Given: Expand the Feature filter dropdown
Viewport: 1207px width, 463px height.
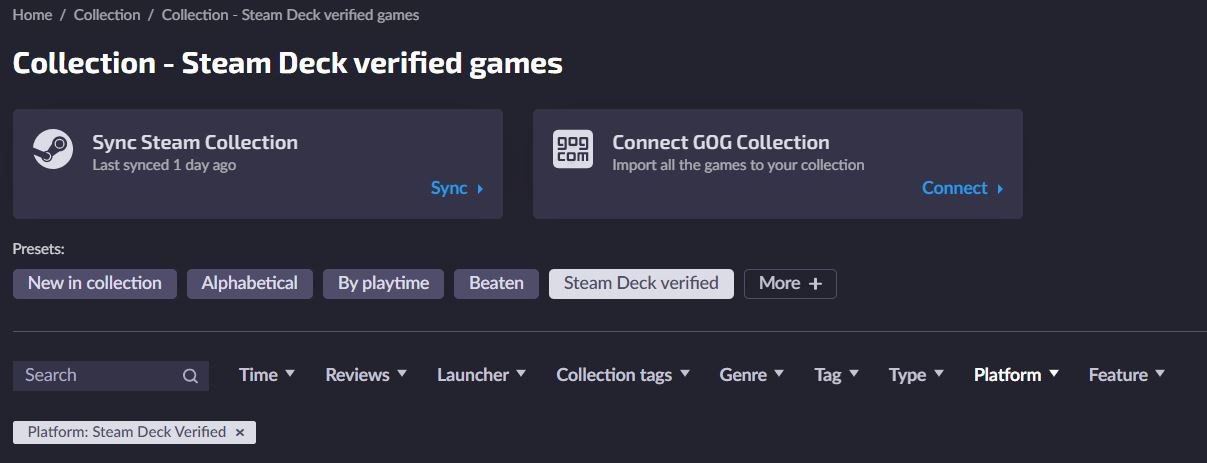Looking at the screenshot, I should [x=1127, y=375].
